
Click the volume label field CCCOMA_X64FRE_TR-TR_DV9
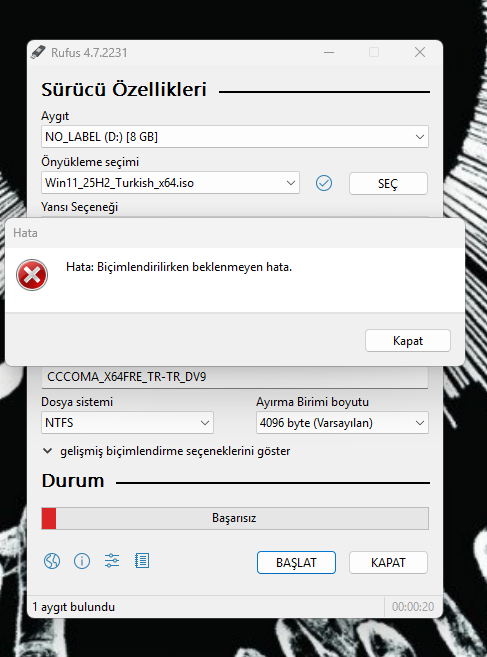[235, 377]
